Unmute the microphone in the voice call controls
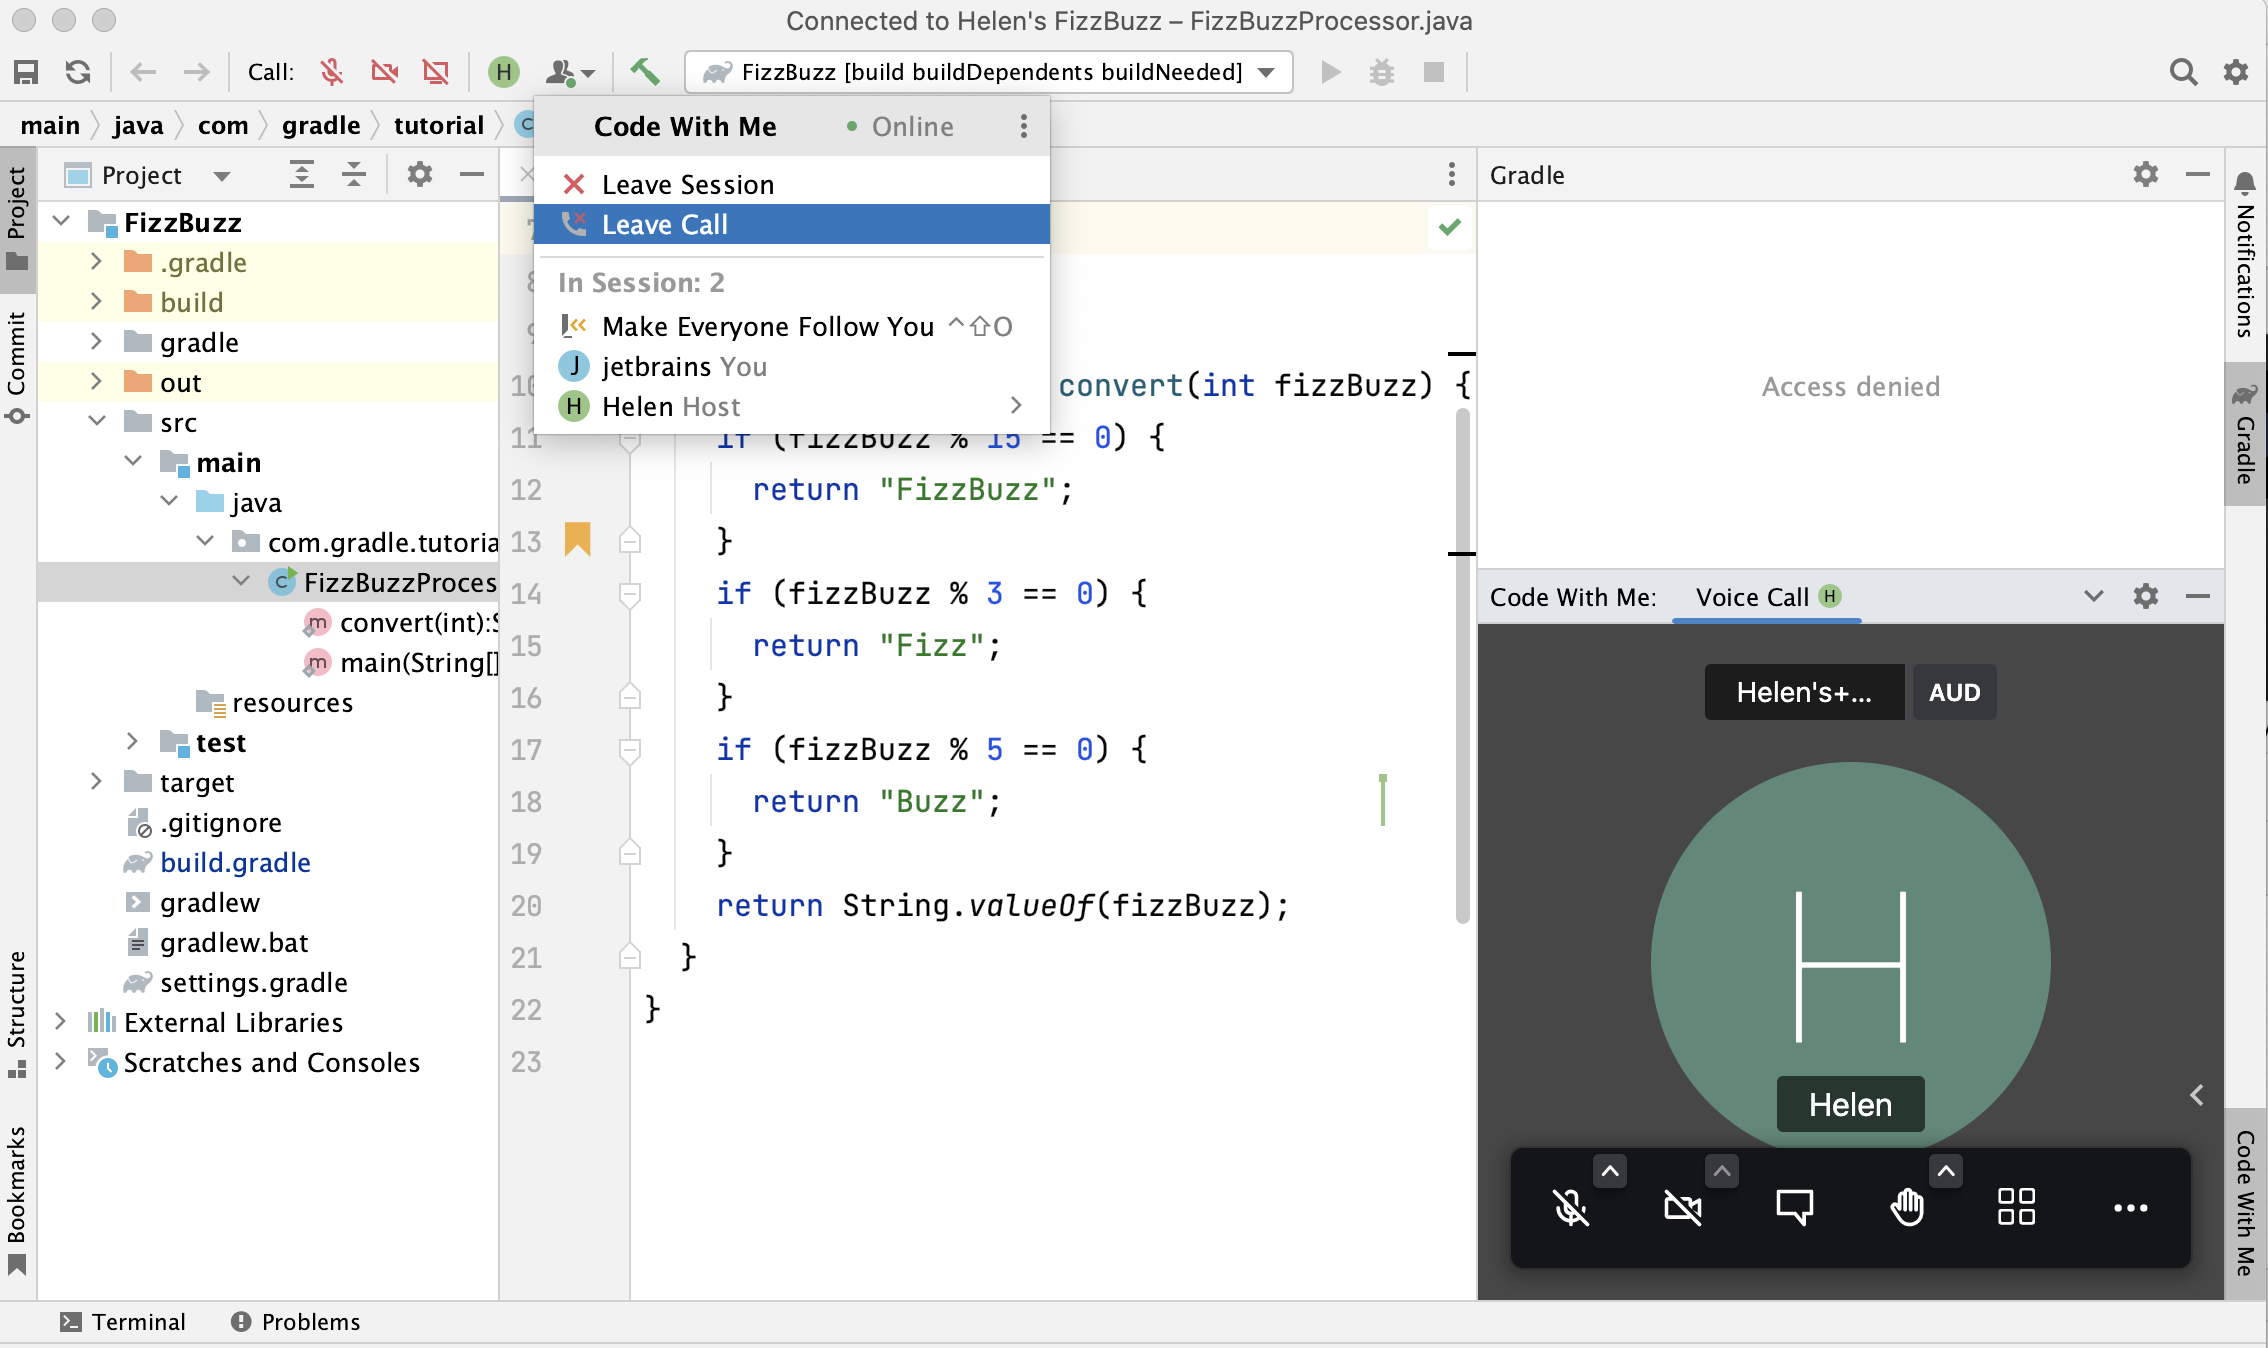This screenshot has width=2268, height=1348. coord(1572,1207)
